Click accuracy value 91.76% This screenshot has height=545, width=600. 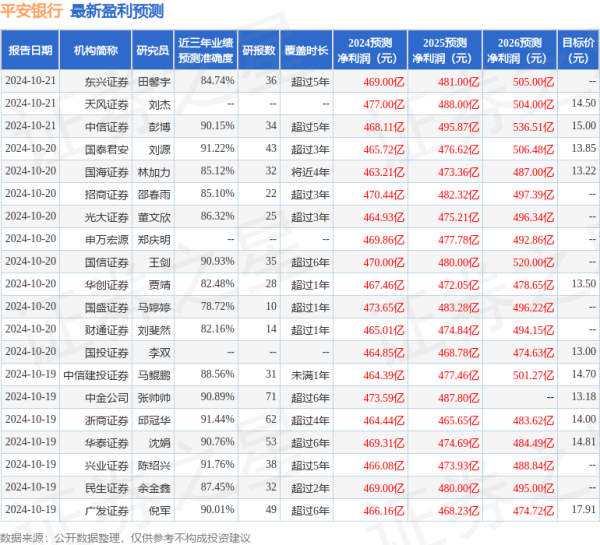coord(217,465)
